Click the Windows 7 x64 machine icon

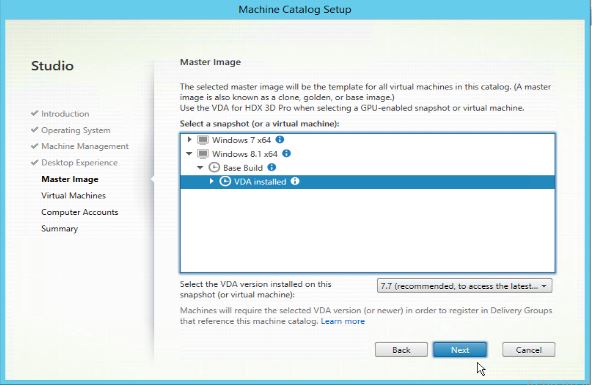pos(203,140)
